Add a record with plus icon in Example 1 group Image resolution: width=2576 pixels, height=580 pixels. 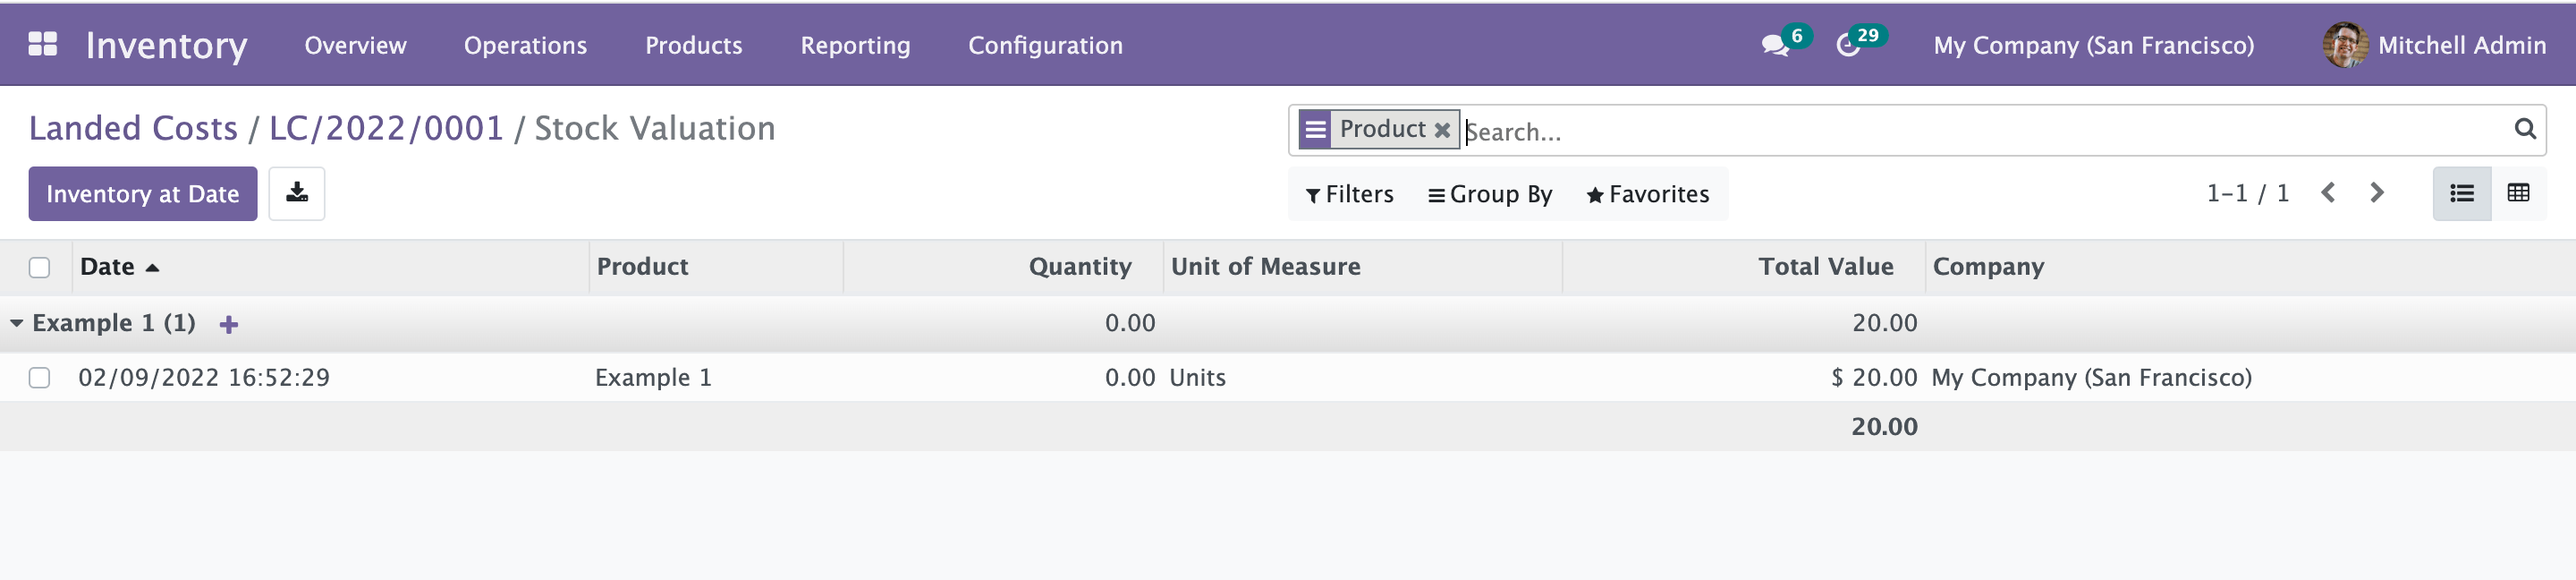229,324
